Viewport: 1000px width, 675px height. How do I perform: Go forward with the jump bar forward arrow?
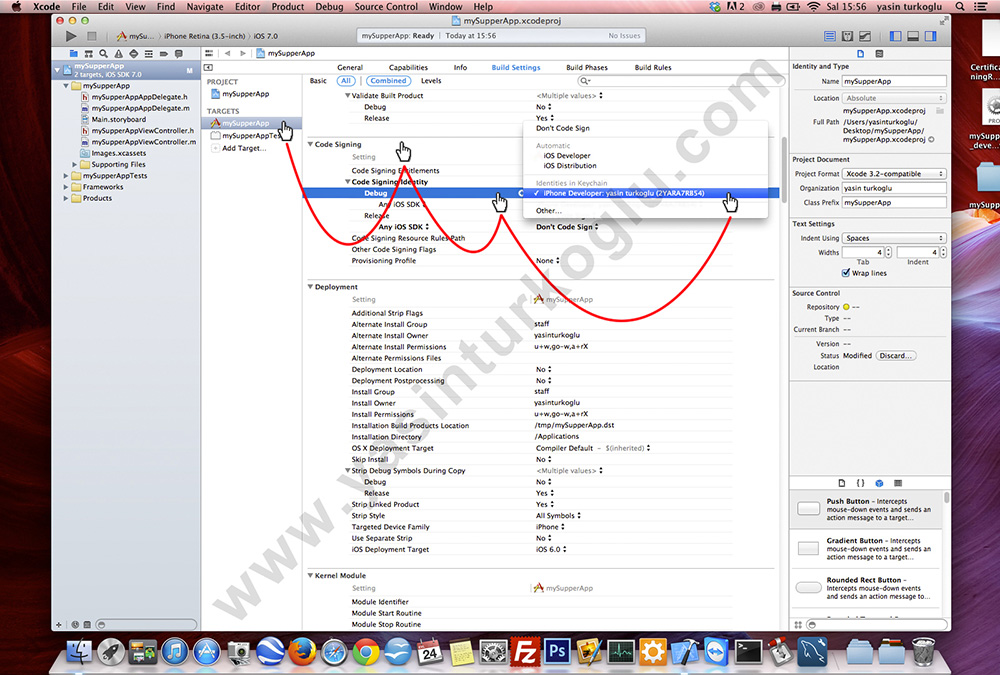(x=243, y=54)
